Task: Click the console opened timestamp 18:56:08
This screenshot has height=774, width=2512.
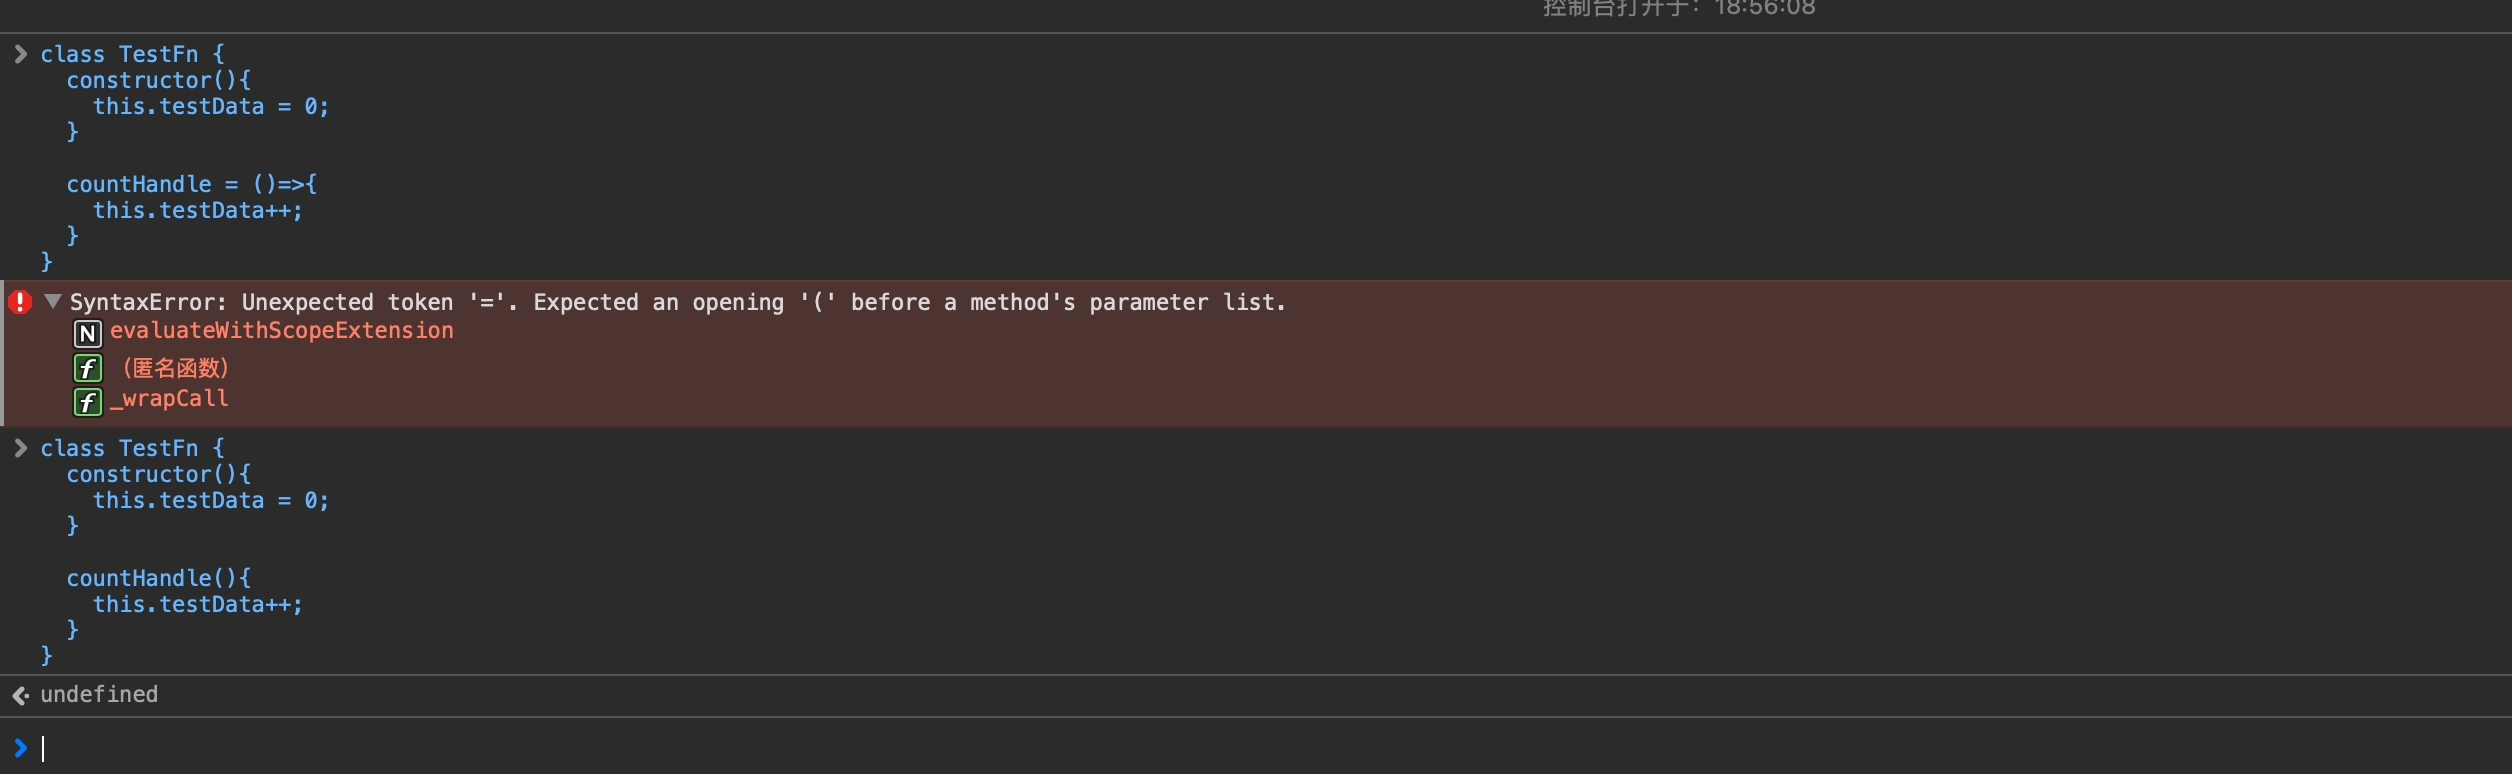Action: click(x=1764, y=9)
